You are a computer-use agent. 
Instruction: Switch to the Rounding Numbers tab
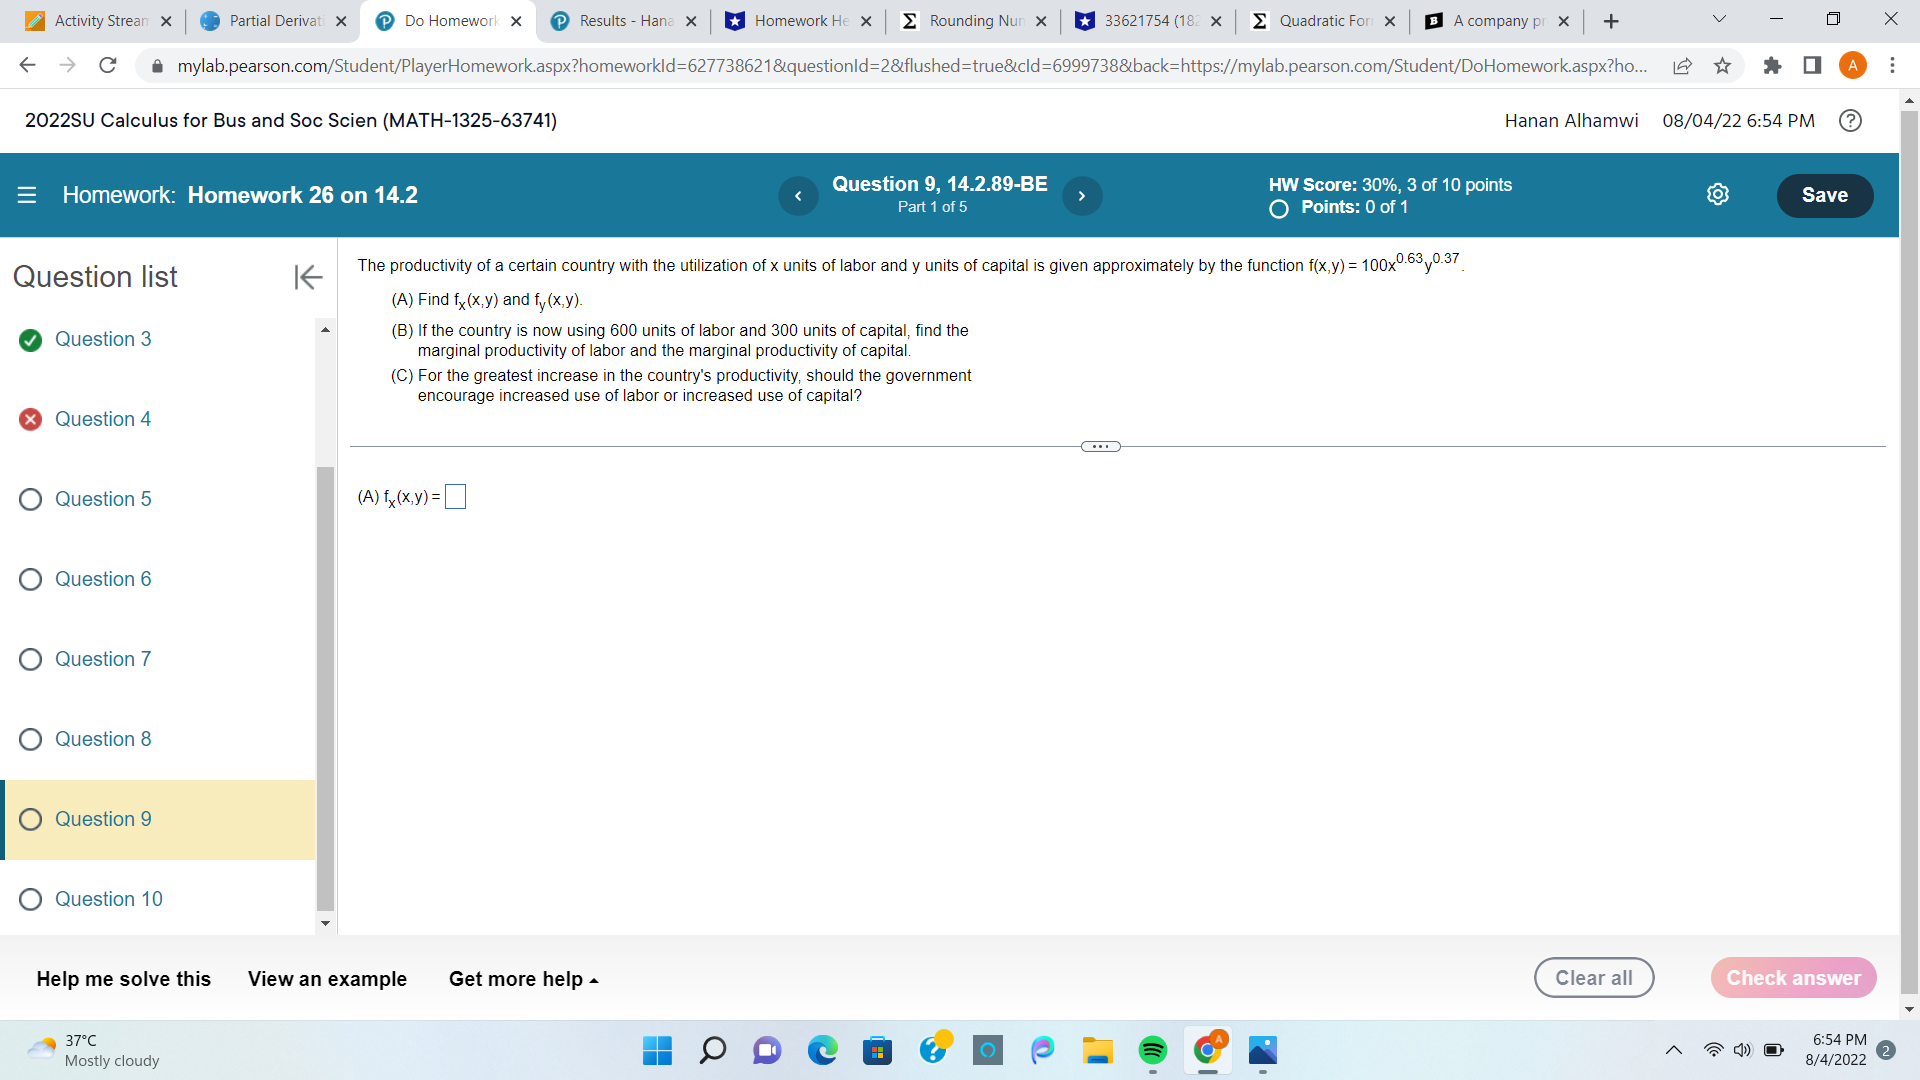tap(966, 20)
